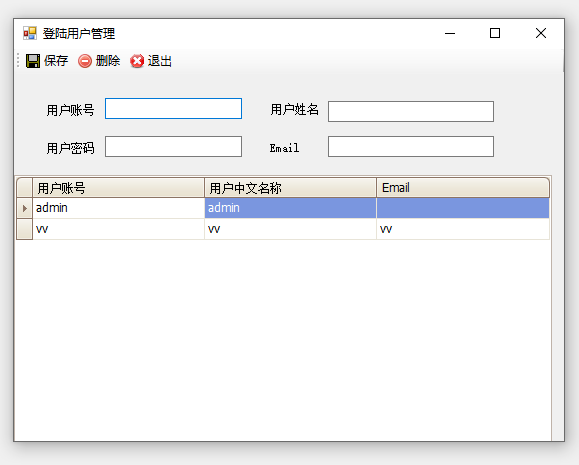Click the toolbar drag grip handle
579x465 pixels.
(x=18, y=61)
